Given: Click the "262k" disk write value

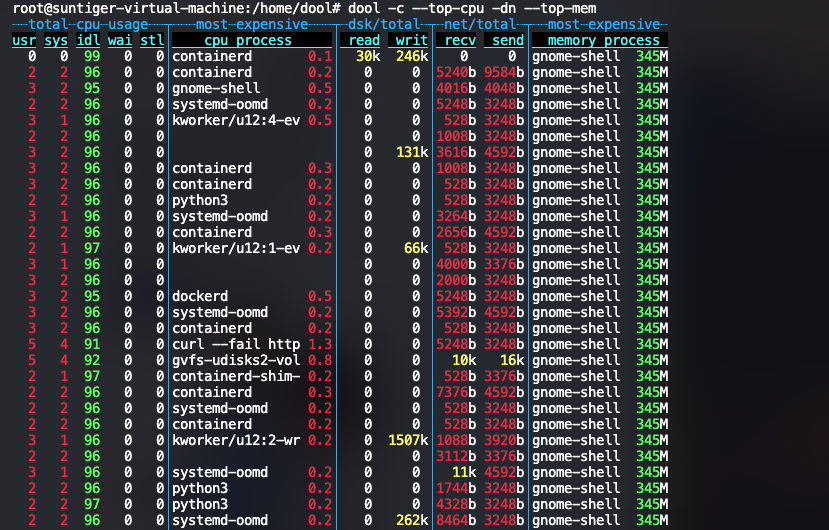Looking at the screenshot, I should coord(412,520).
